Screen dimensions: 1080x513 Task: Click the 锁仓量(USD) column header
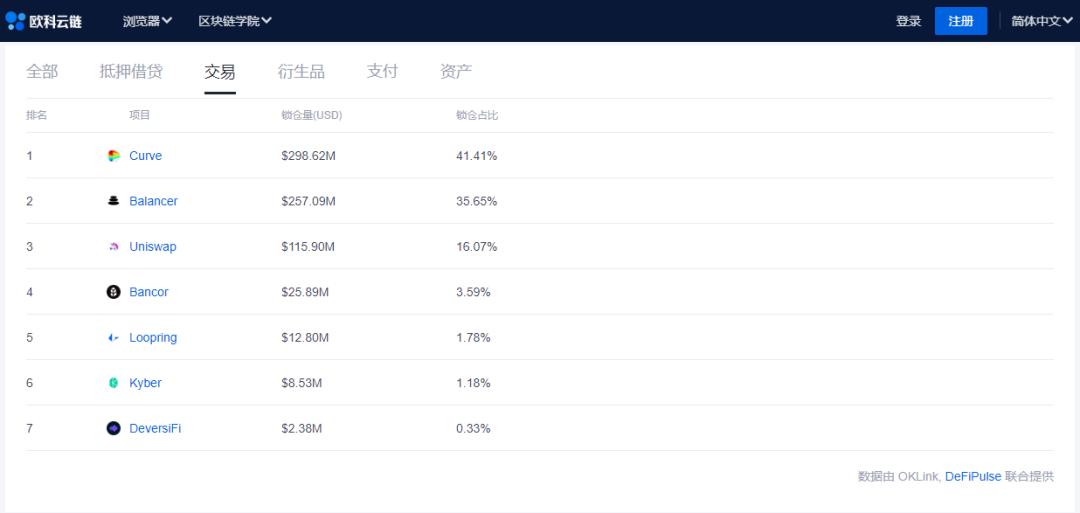coord(312,115)
